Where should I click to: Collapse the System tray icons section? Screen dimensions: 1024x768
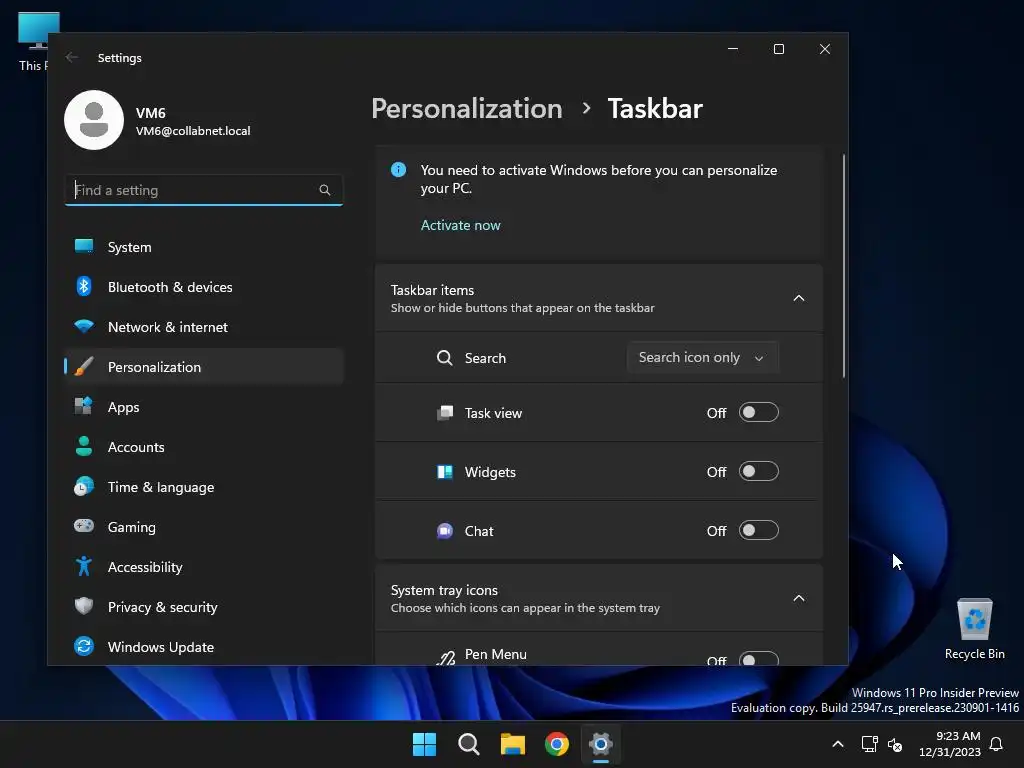pyautogui.click(x=799, y=598)
